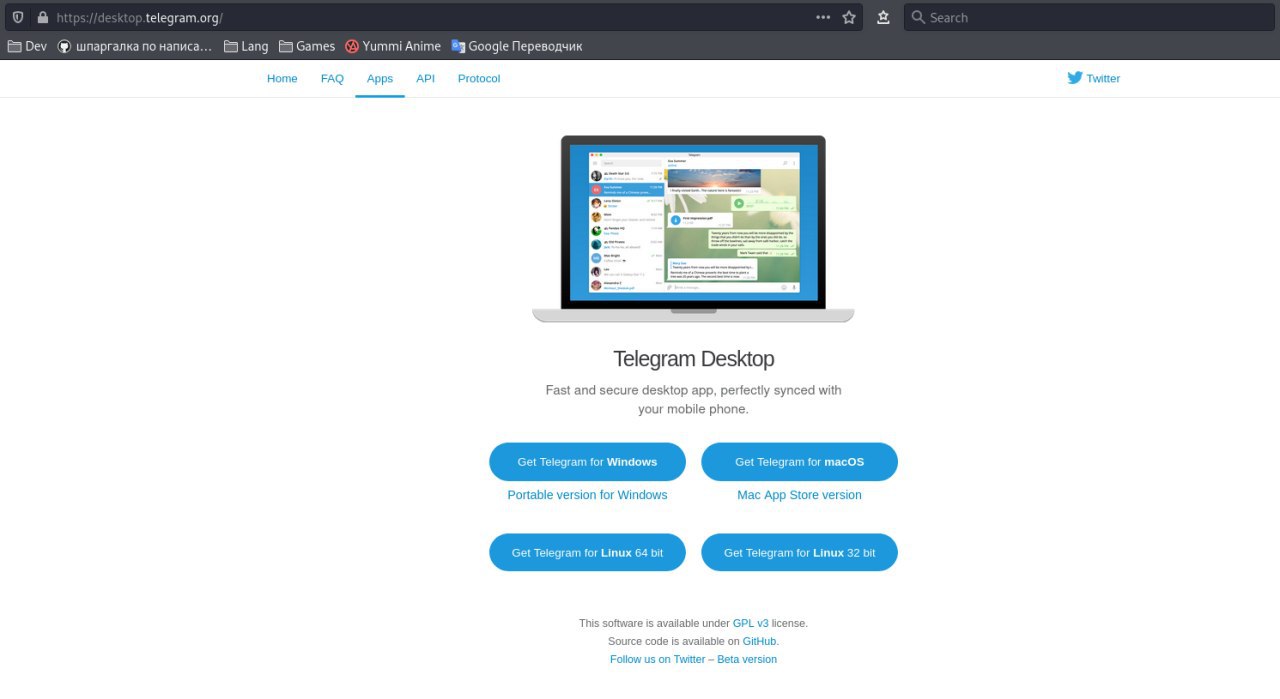The image size is (1280, 699).
Task: Click the Telegram Desktop heading text
Action: [693, 358]
